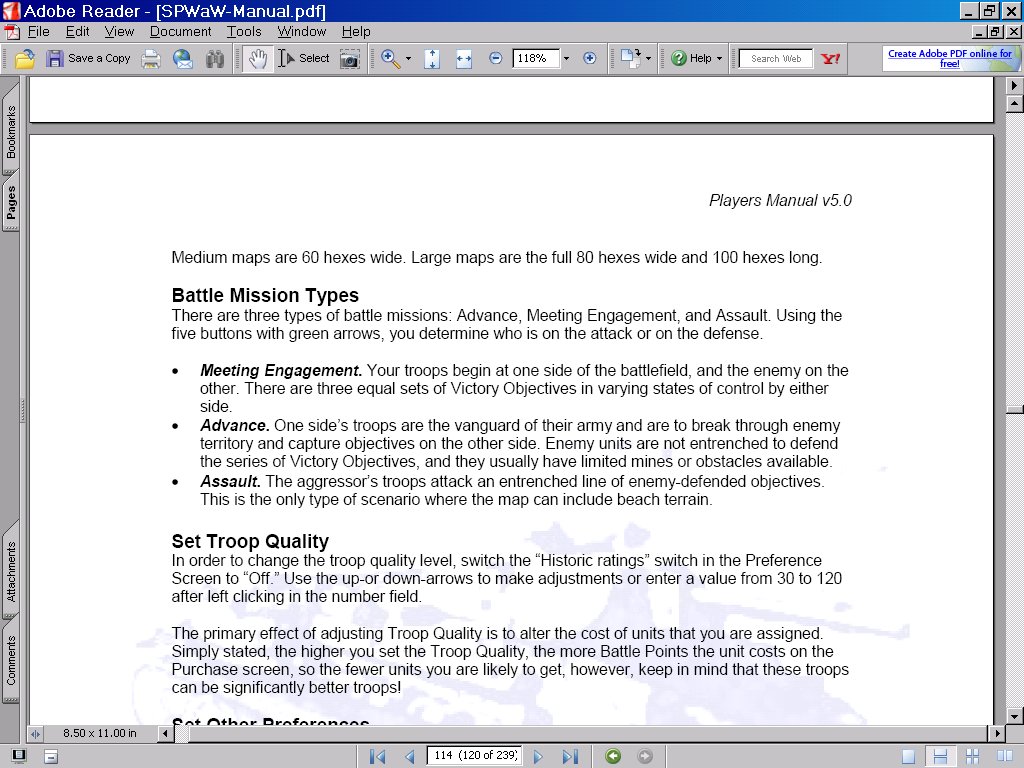
Task: Zoom in with the plus button
Action: click(590, 58)
